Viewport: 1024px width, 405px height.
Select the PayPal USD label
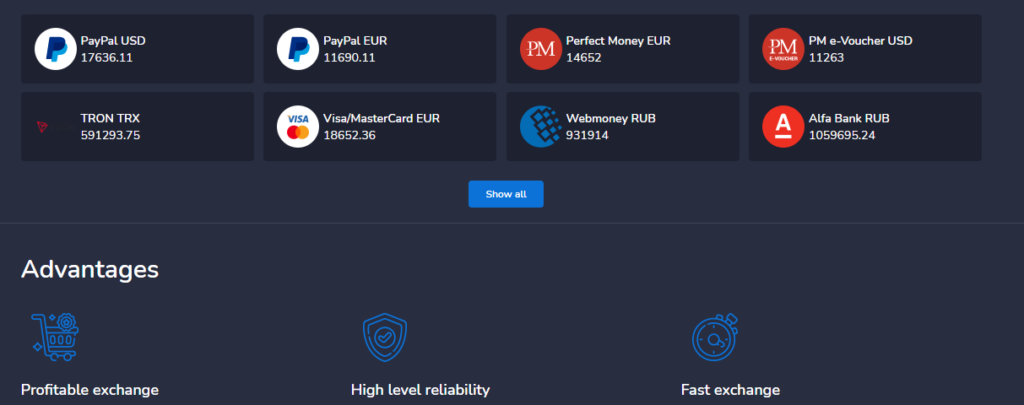click(x=113, y=40)
